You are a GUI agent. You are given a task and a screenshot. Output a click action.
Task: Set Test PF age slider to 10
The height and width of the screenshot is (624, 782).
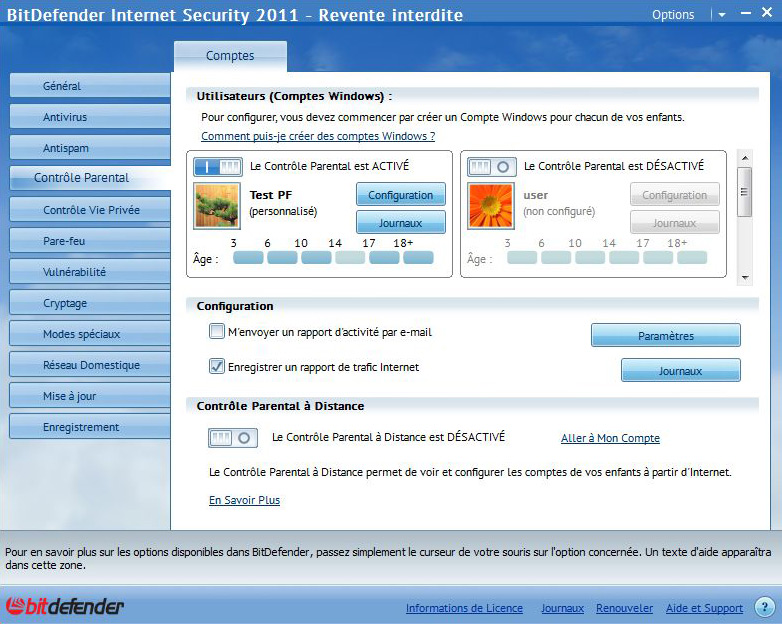316,257
